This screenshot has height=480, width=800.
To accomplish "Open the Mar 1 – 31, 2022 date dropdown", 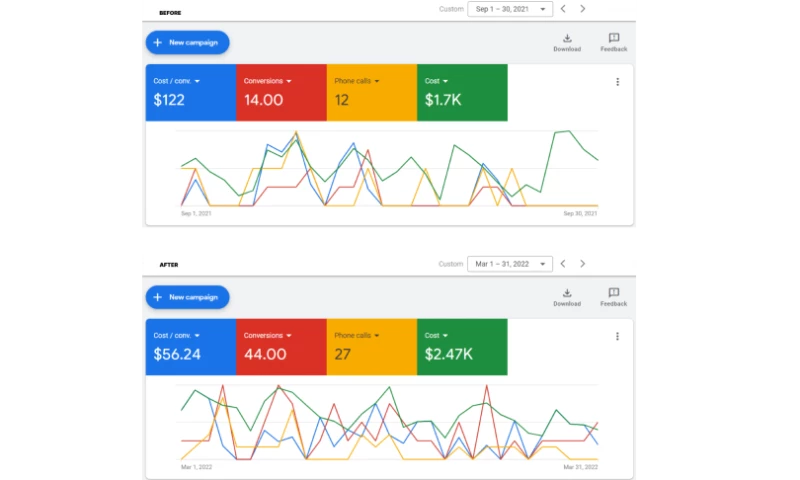I will [510, 264].
